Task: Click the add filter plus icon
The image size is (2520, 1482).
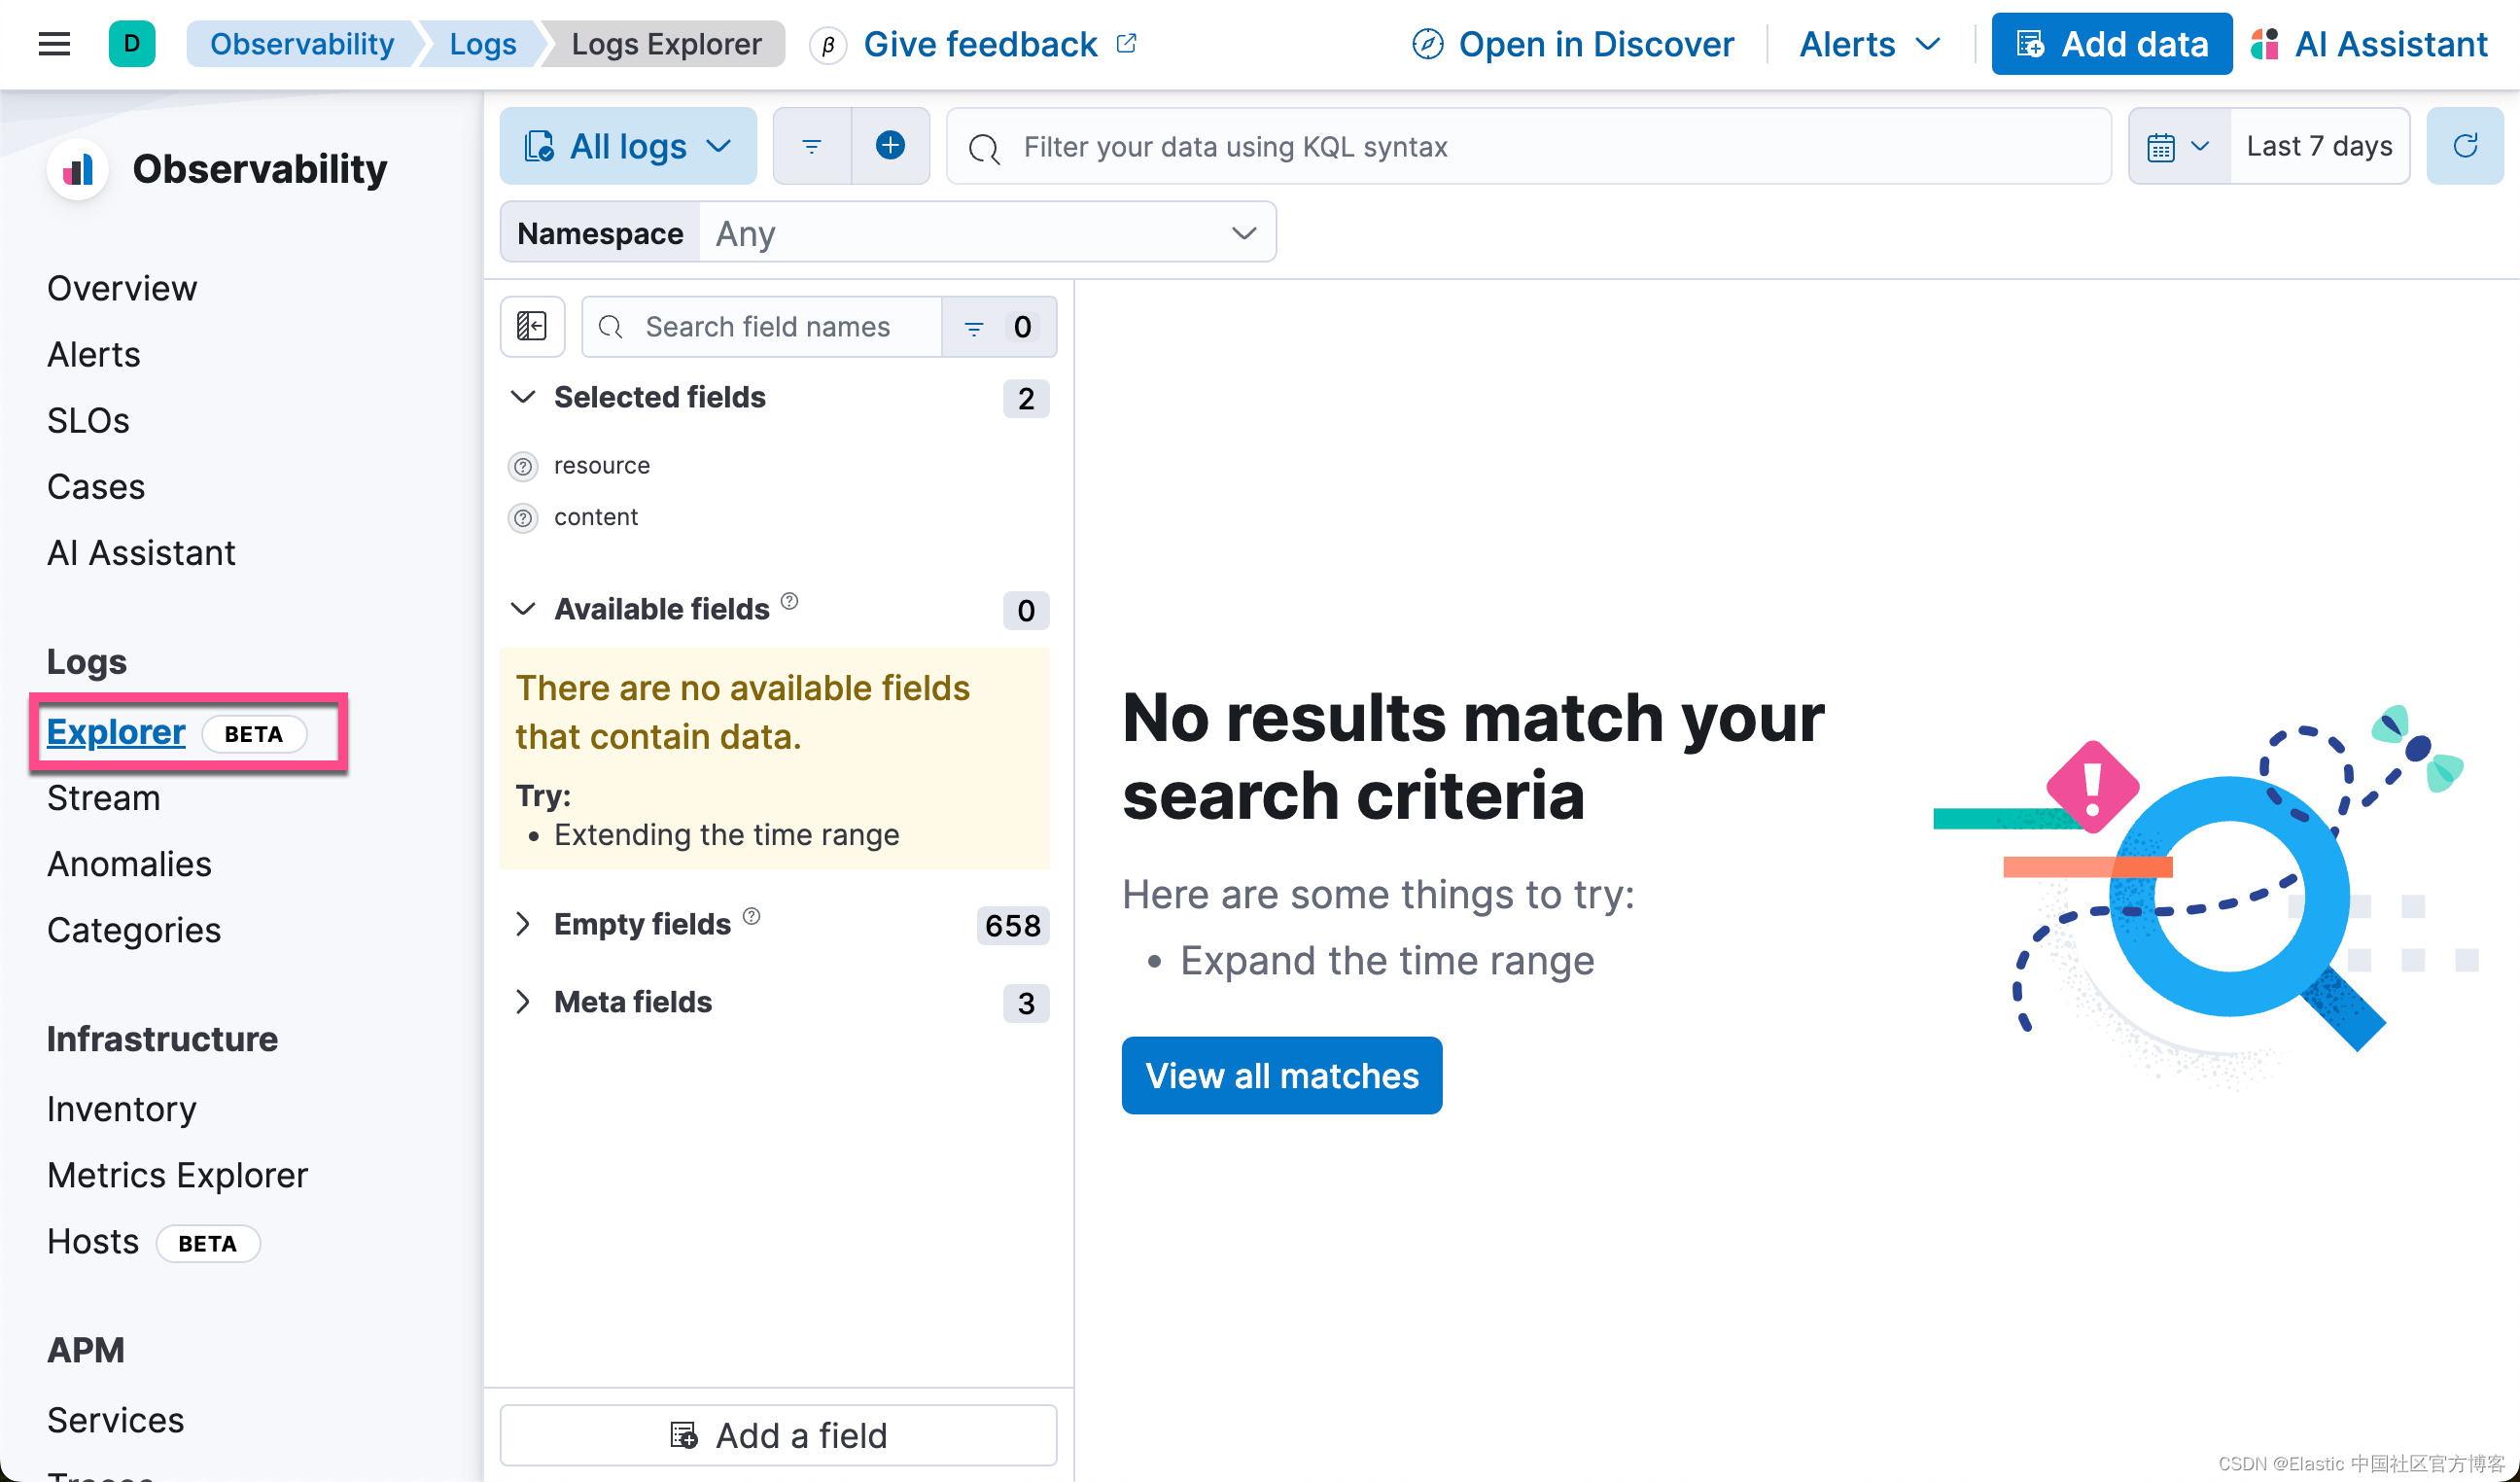Action: (889, 146)
